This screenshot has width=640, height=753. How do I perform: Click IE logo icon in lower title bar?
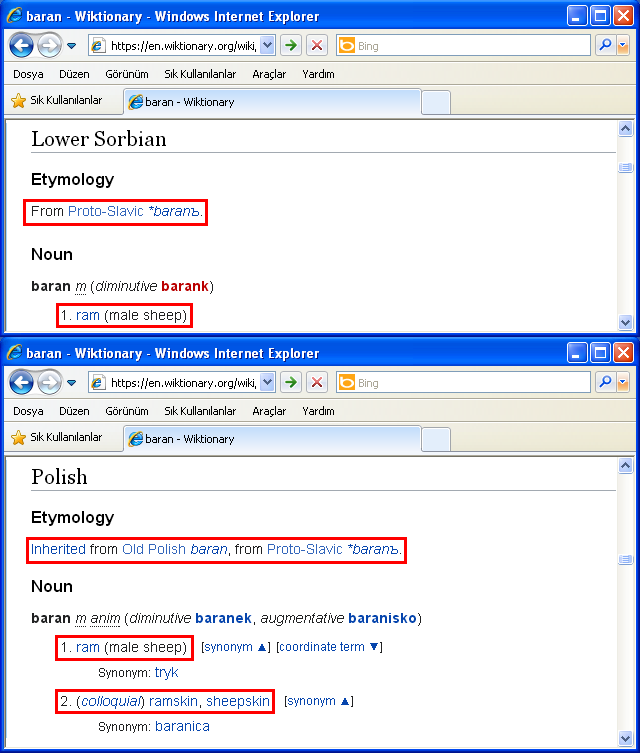[14, 352]
